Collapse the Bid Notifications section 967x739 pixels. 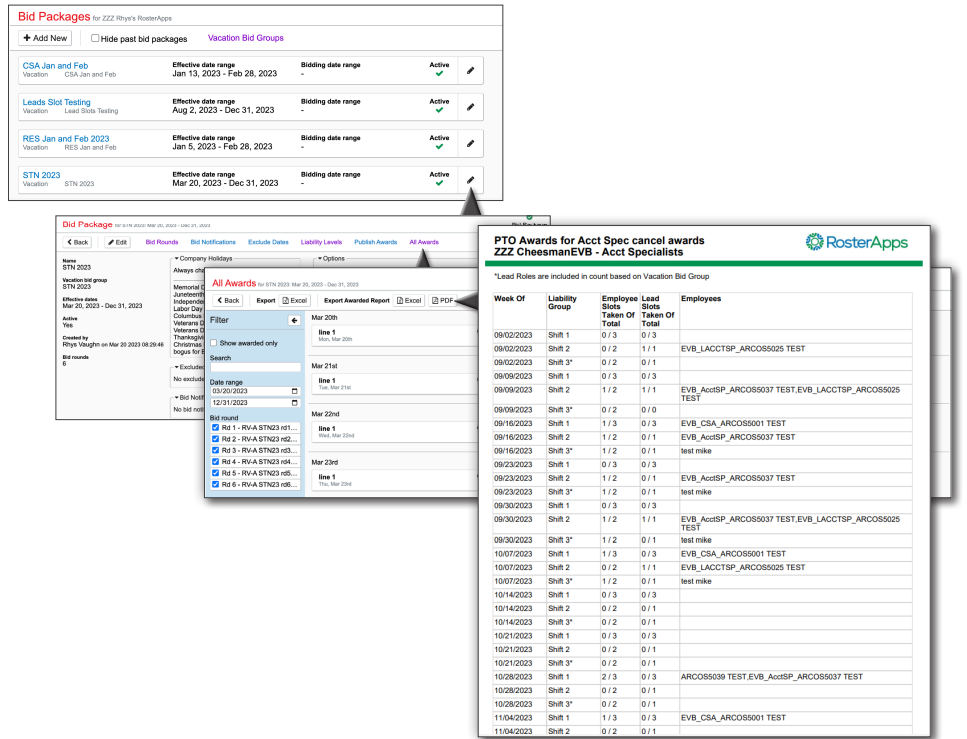point(176,398)
